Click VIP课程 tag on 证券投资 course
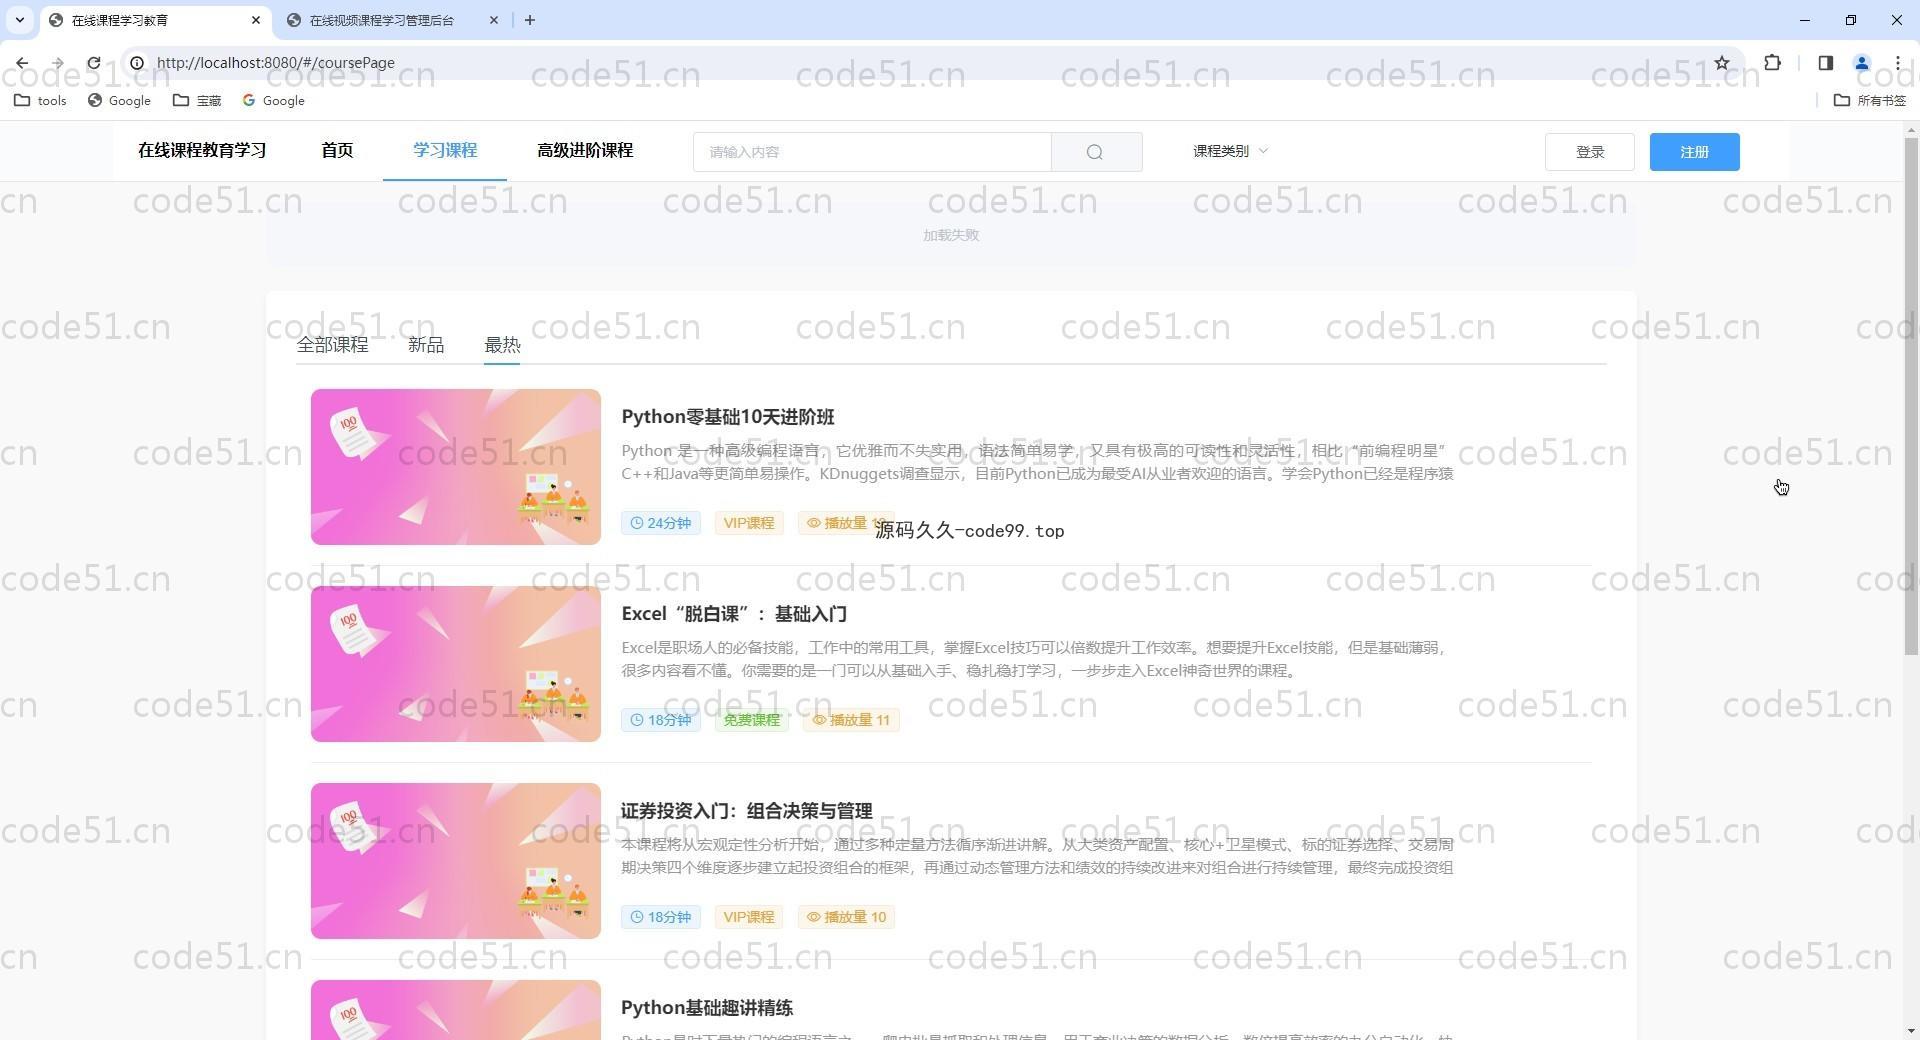 coord(749,917)
